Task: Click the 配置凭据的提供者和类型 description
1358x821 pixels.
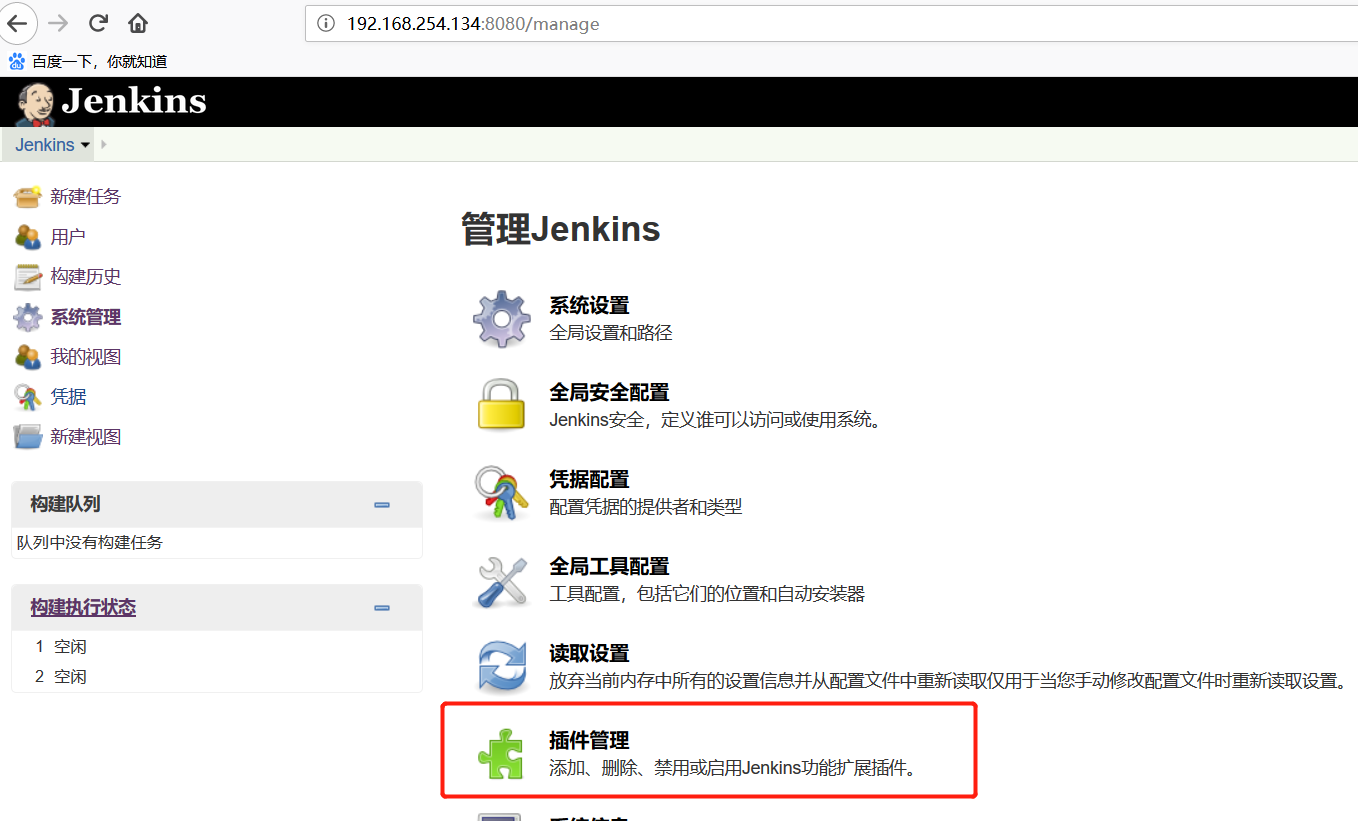Action: pos(646,507)
